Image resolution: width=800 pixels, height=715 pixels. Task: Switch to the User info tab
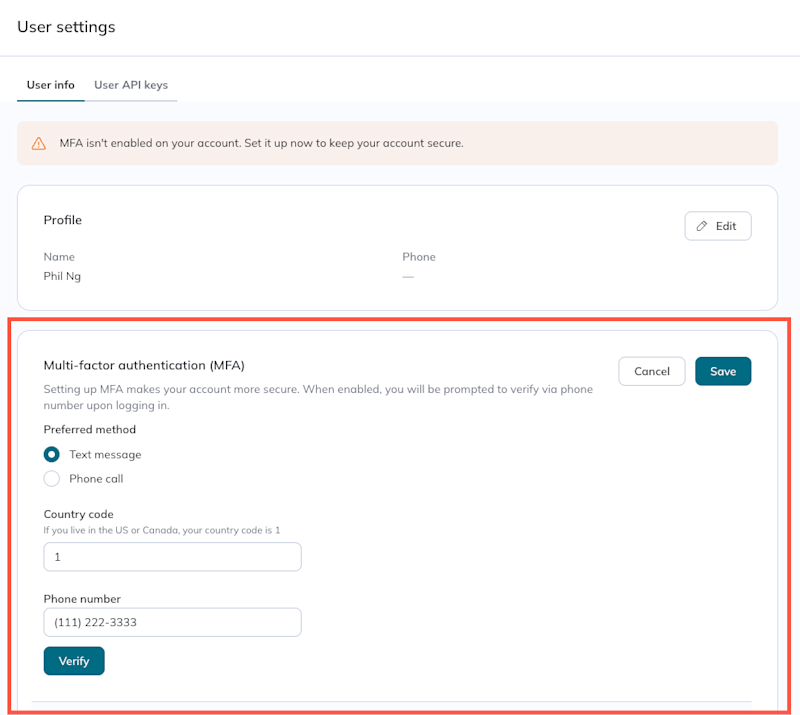(51, 85)
